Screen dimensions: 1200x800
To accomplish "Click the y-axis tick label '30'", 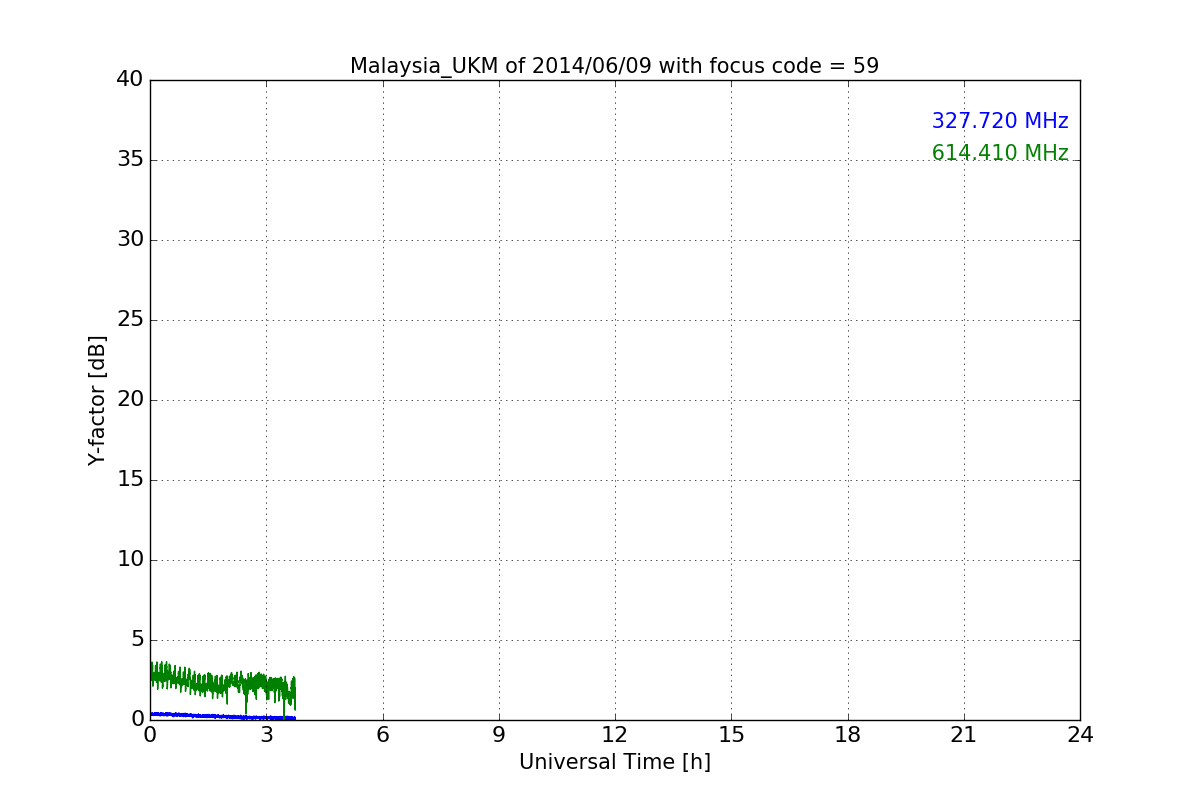I will [x=130, y=239].
